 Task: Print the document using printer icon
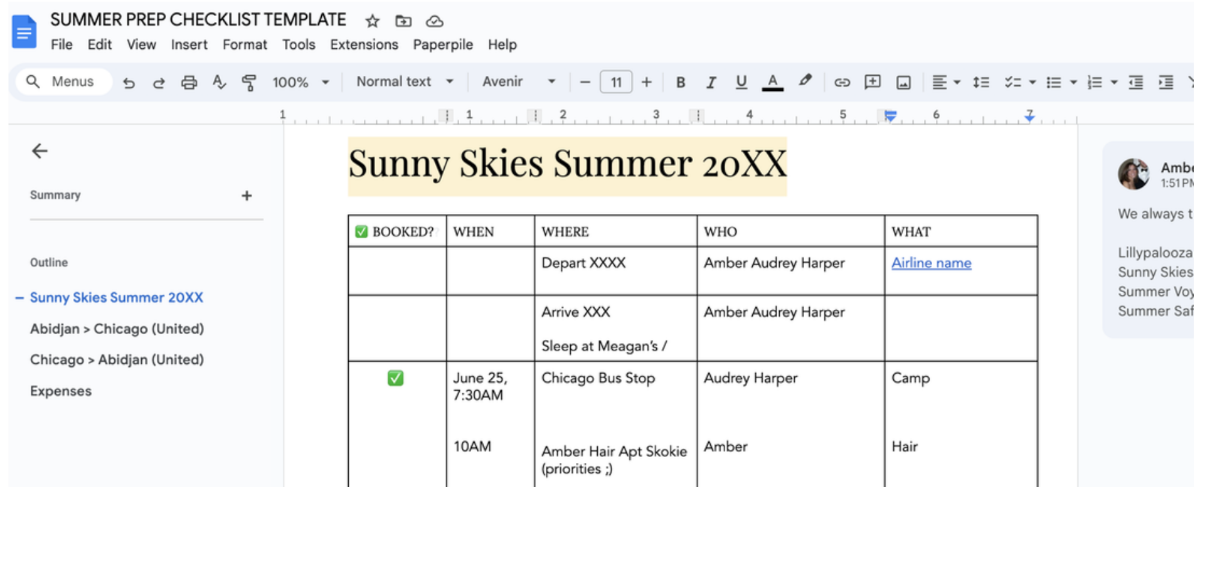[x=189, y=83]
